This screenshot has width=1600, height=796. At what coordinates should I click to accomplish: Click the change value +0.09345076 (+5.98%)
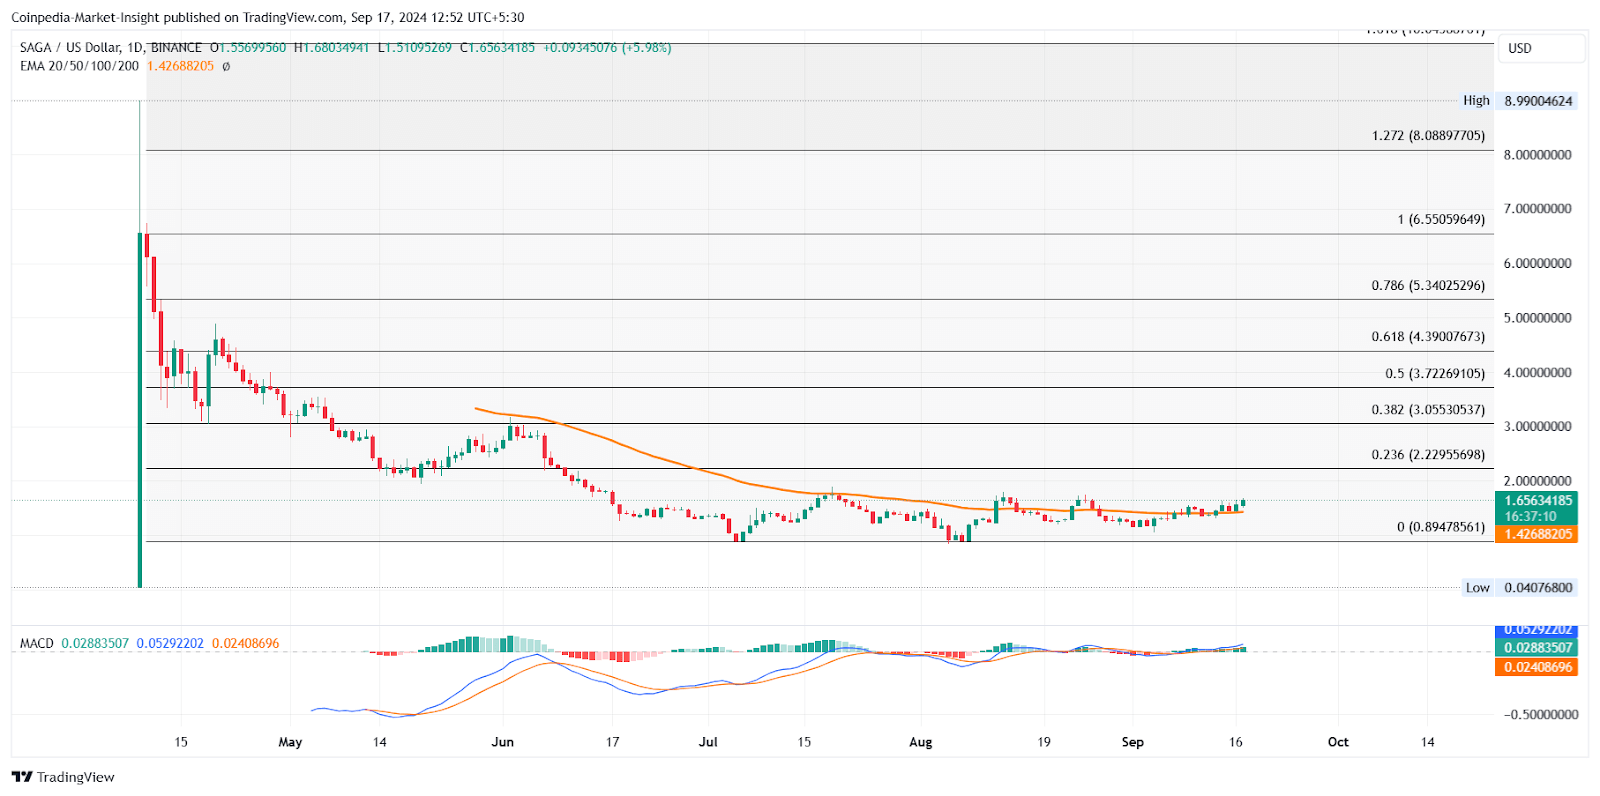tap(607, 47)
